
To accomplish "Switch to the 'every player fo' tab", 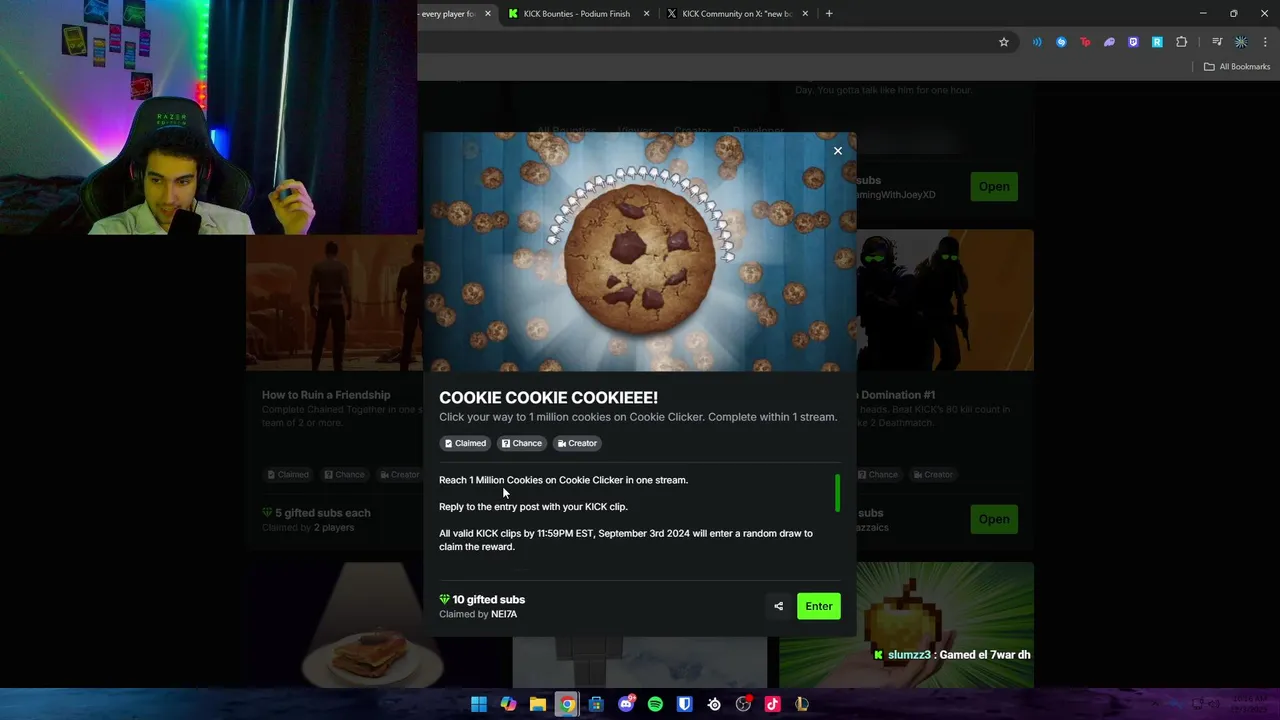I will click(x=447, y=14).
